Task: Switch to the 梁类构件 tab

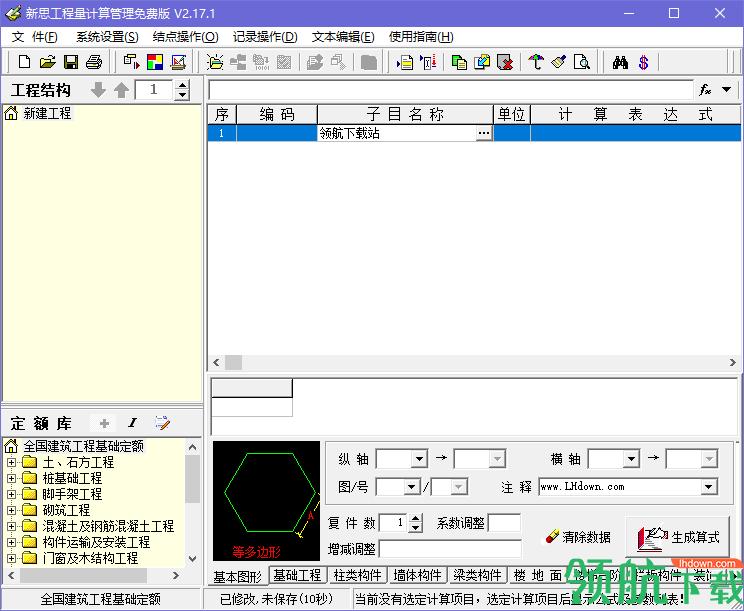Action: pos(477,575)
